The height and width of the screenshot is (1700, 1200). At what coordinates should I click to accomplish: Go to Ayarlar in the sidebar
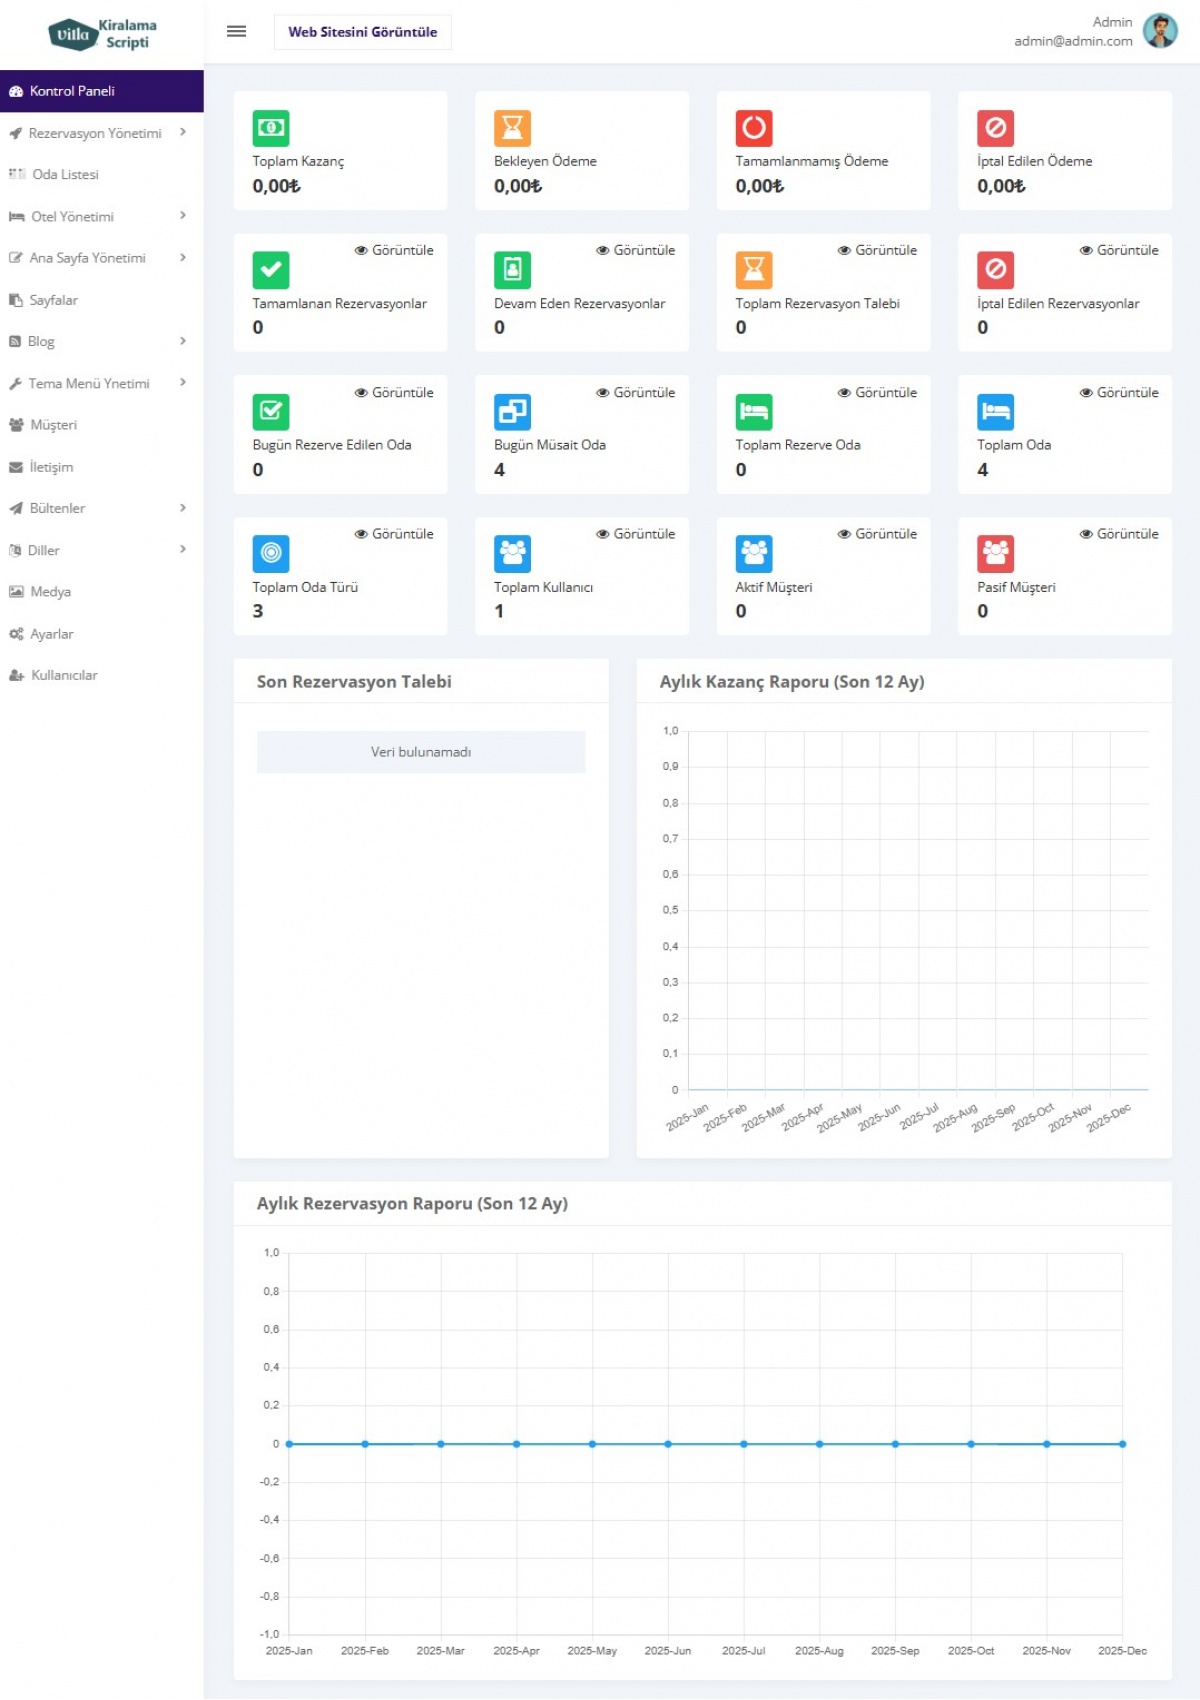point(52,634)
